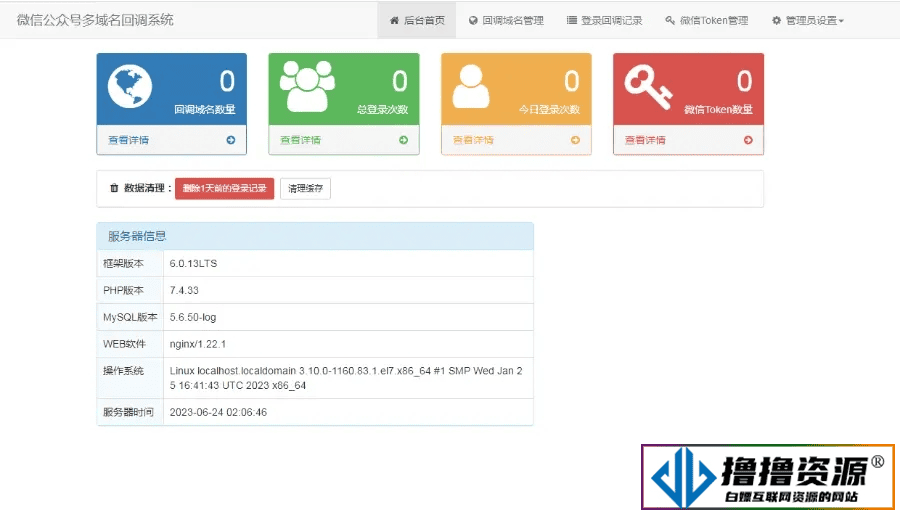Select framework version value 6.0.13LTS
The image size is (900, 510).
click(193, 263)
